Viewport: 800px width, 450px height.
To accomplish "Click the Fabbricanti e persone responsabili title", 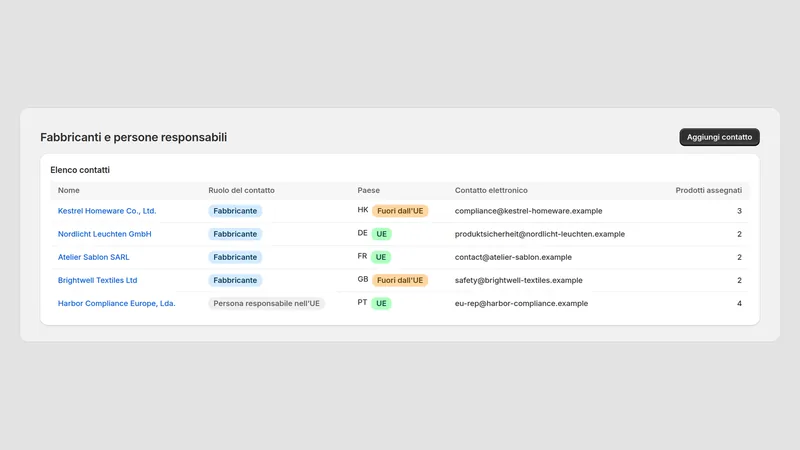I will pyautogui.click(x=134, y=137).
